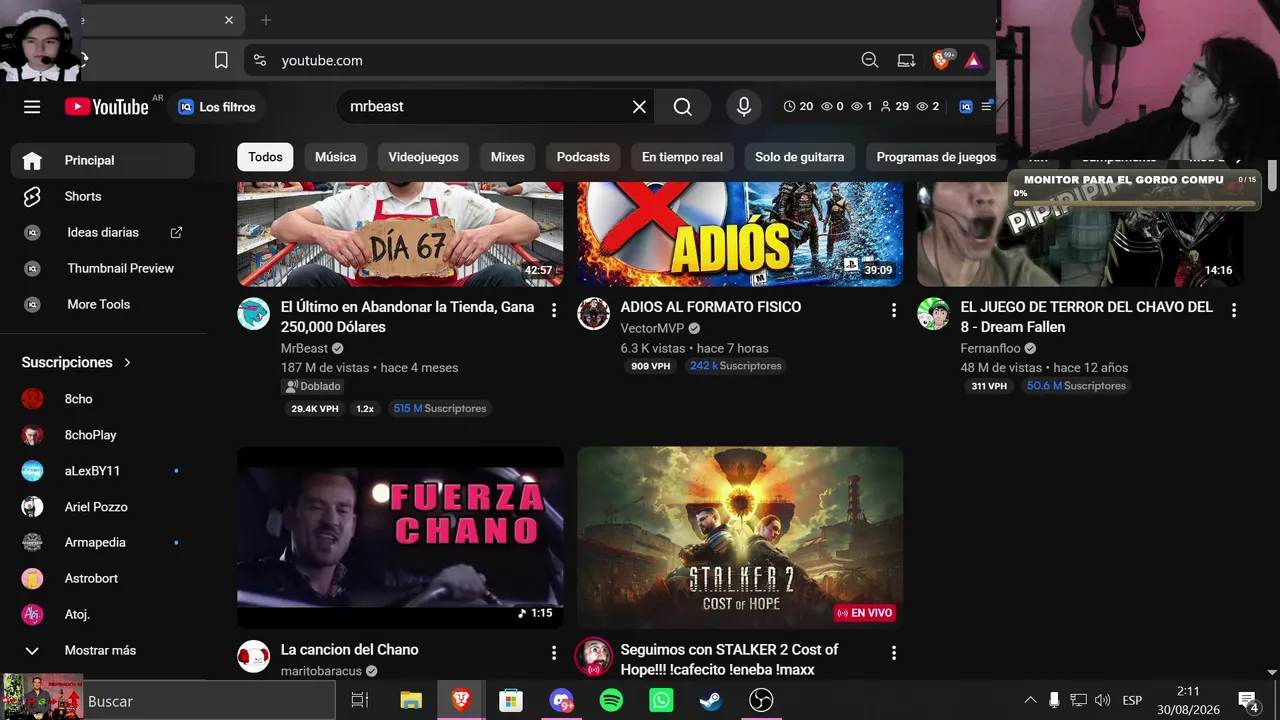Open the vidIQ extension menu icon
Screen dimensions: 1280x720
click(966, 107)
